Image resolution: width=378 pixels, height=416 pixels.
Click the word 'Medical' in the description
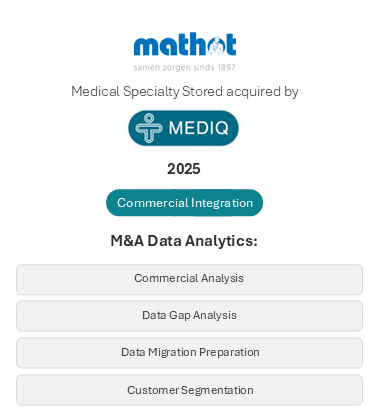95,91
